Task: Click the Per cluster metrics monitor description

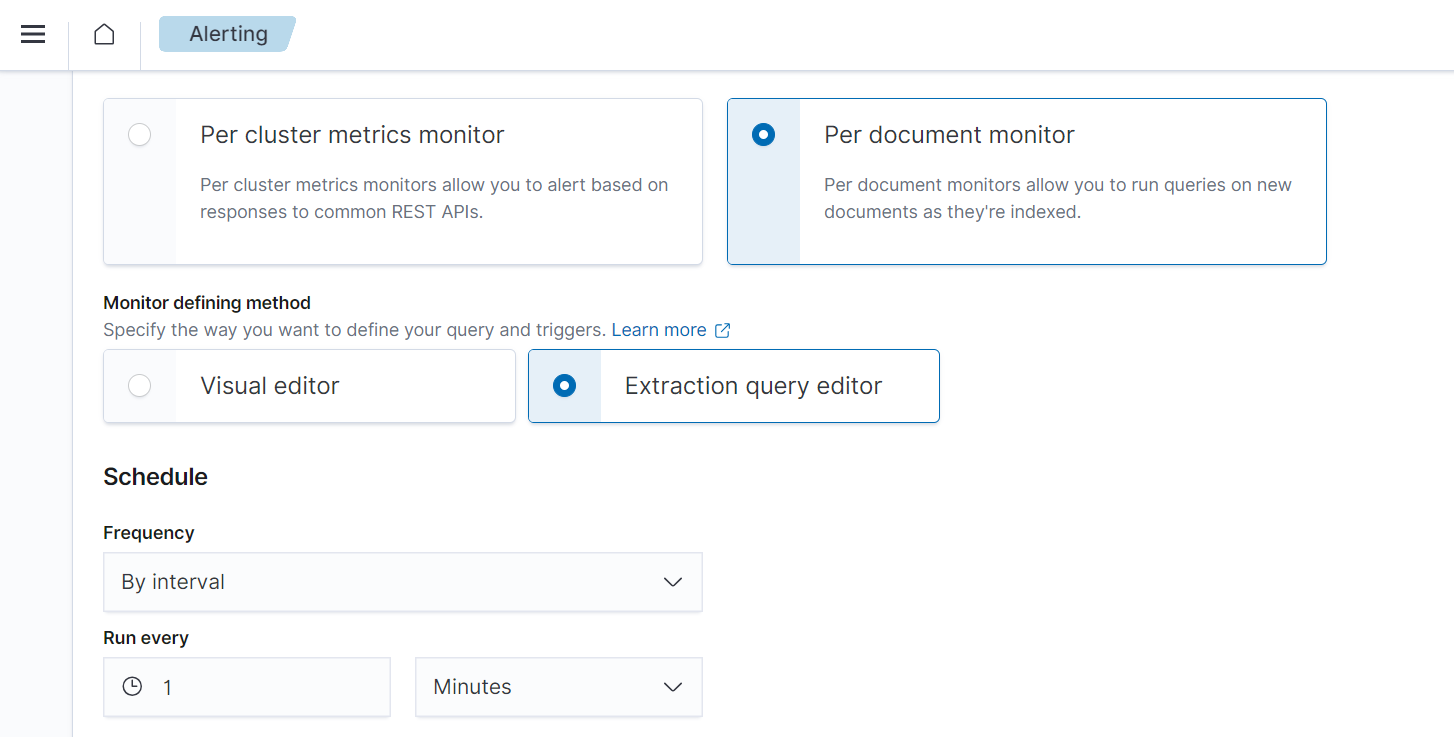Action: tap(434, 198)
